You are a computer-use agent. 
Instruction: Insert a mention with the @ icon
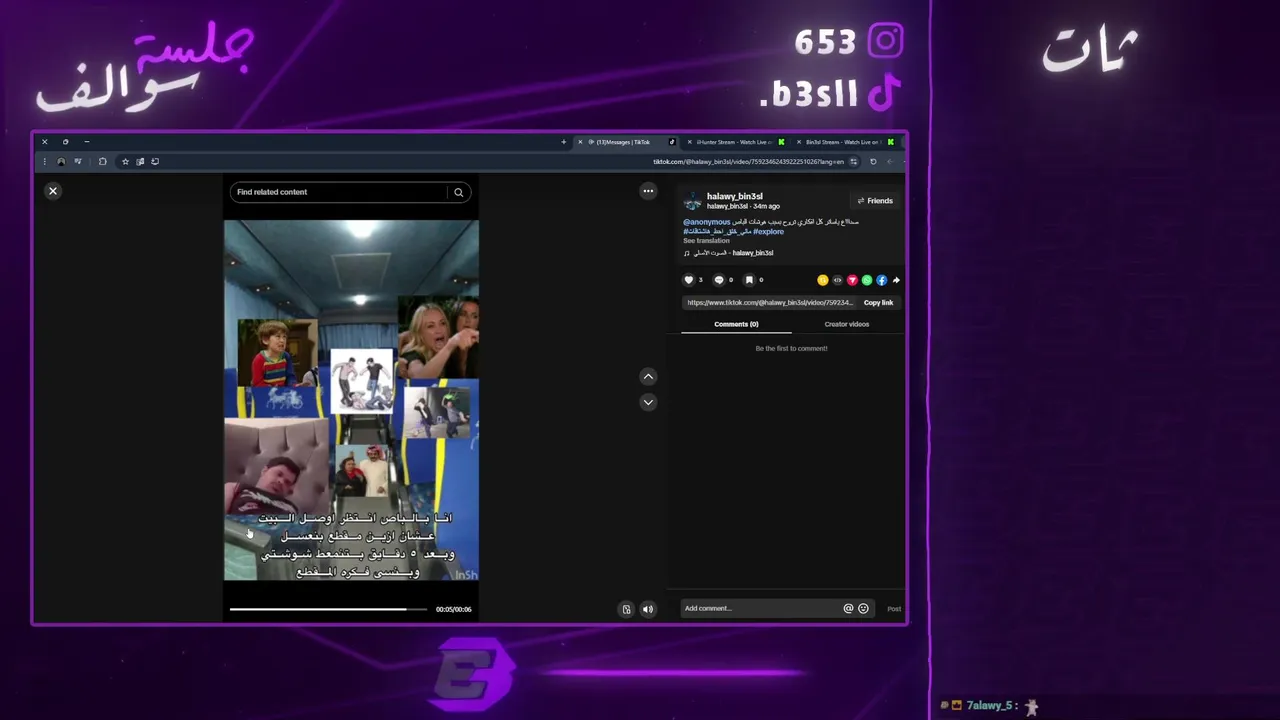(x=848, y=608)
